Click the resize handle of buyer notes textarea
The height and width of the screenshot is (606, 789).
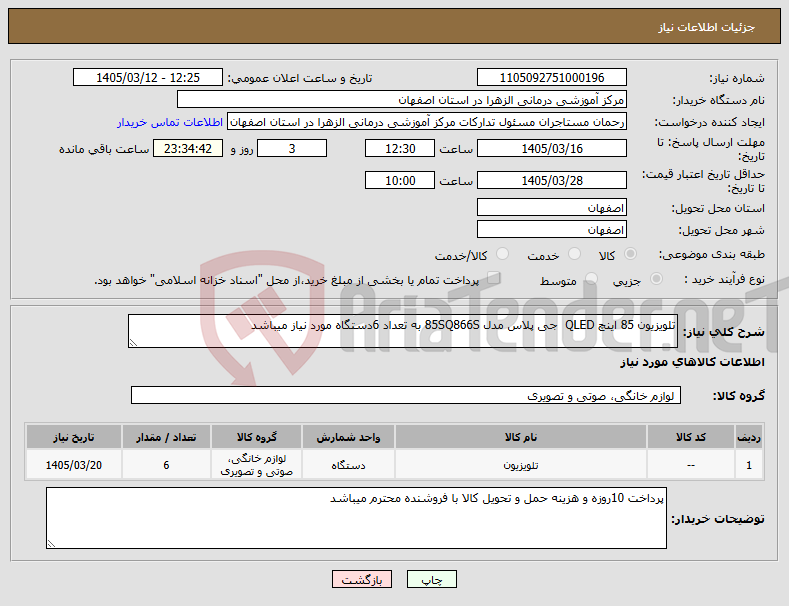click(51, 544)
